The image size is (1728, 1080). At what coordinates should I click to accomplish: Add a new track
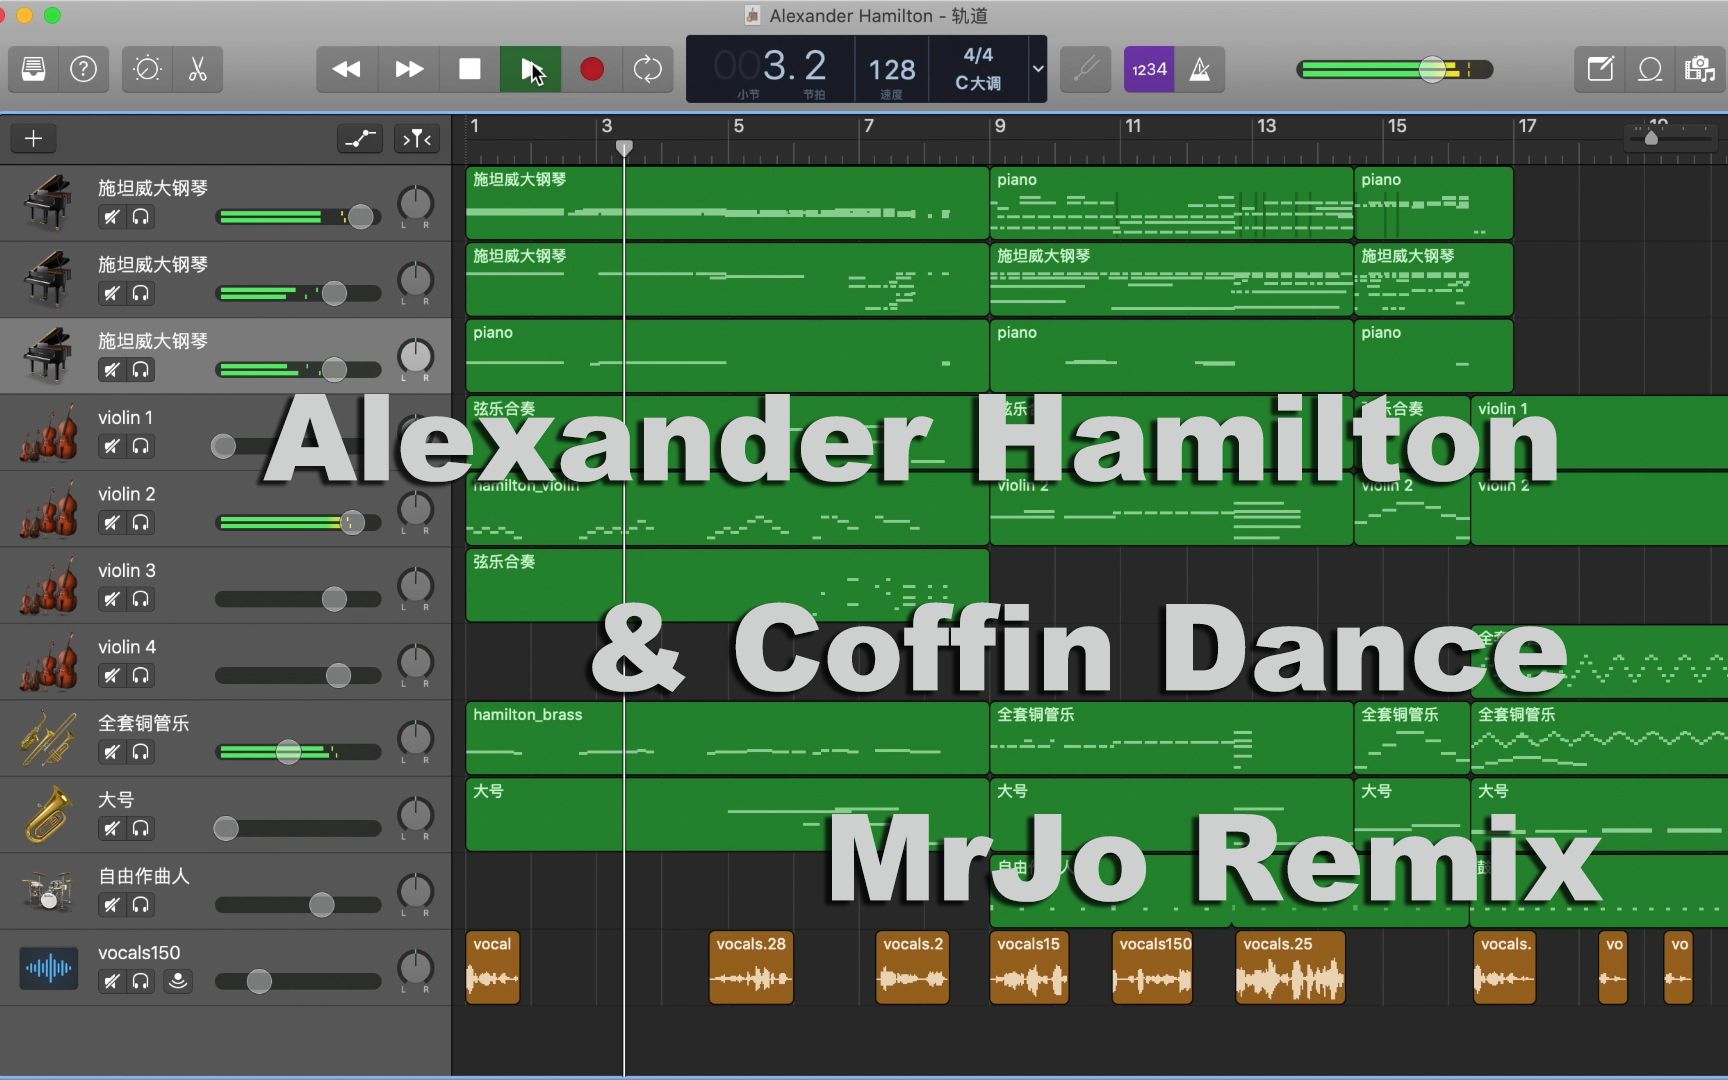[x=33, y=138]
